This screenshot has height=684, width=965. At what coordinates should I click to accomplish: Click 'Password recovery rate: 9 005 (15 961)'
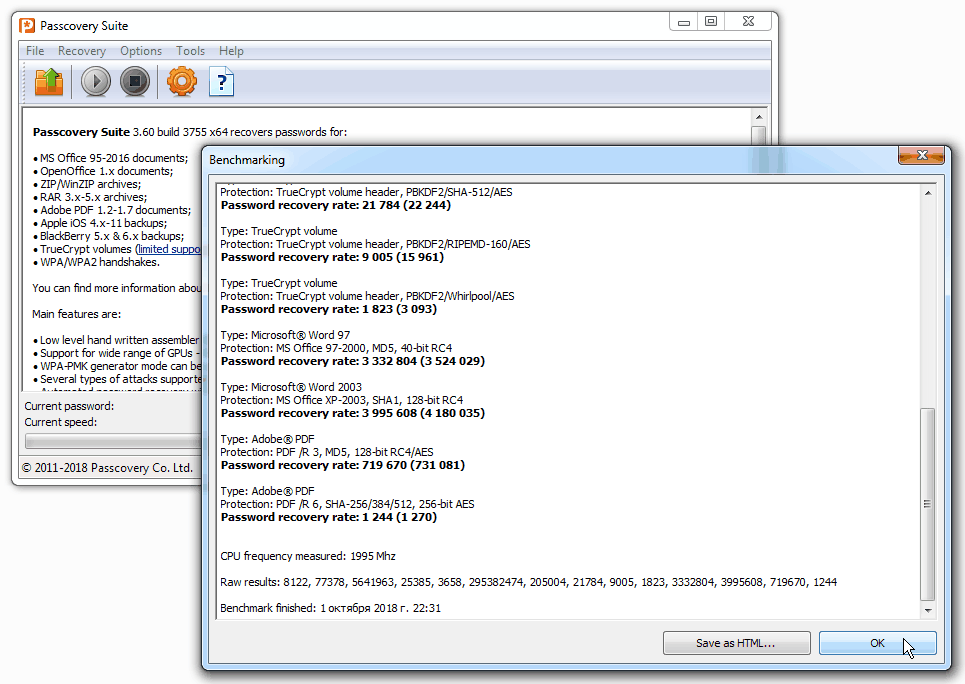[x=332, y=257]
